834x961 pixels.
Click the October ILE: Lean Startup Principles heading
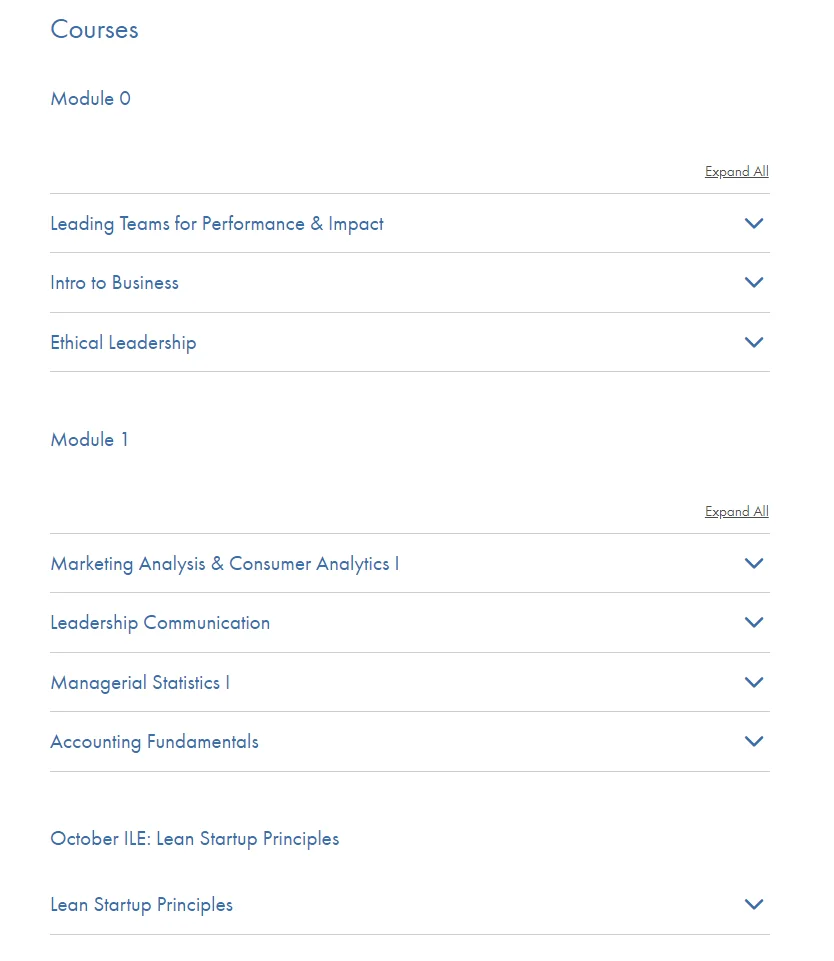click(195, 839)
